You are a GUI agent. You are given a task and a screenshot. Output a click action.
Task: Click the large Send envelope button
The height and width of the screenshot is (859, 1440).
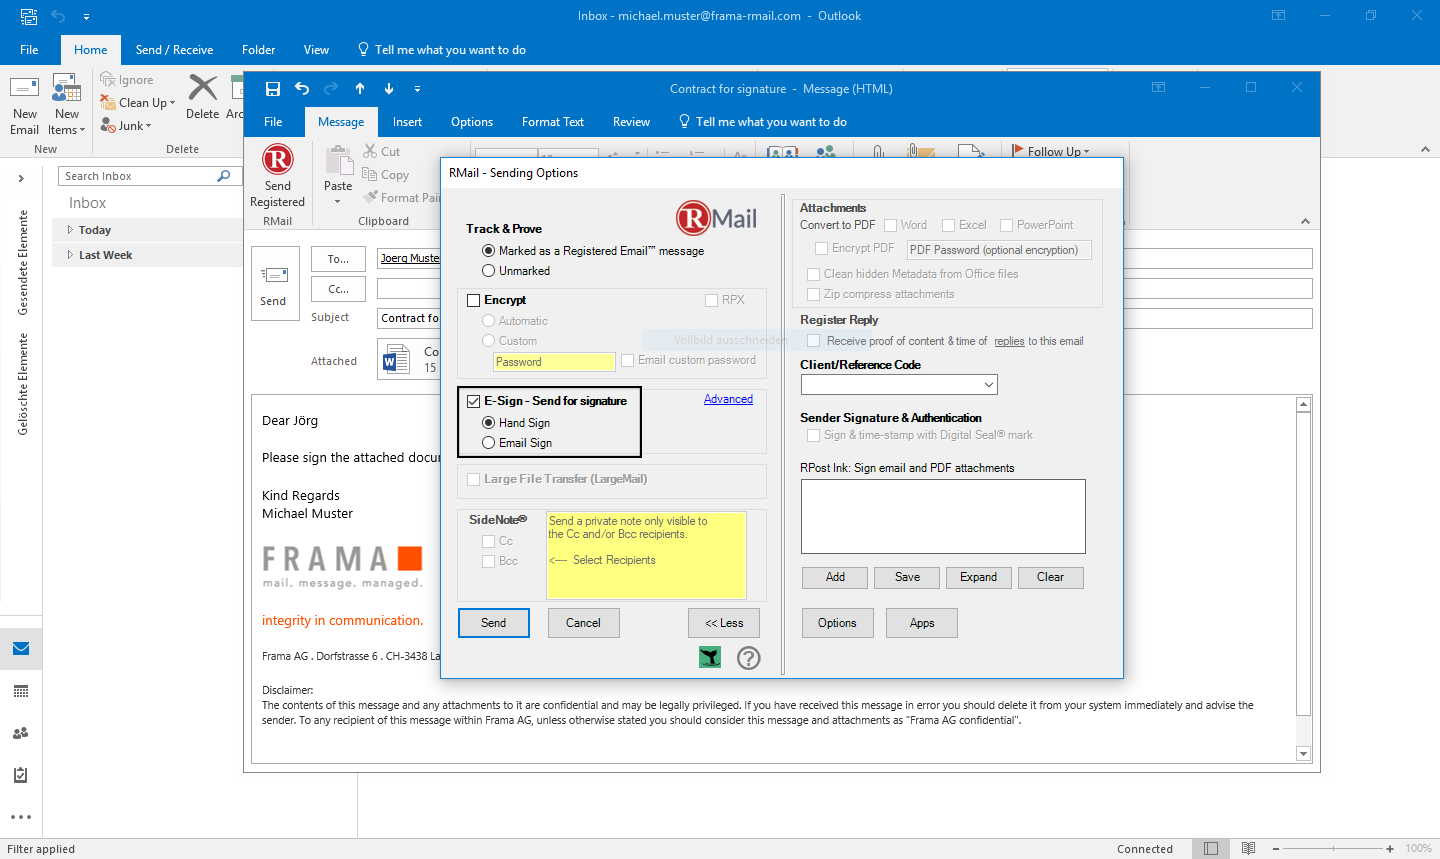(274, 283)
